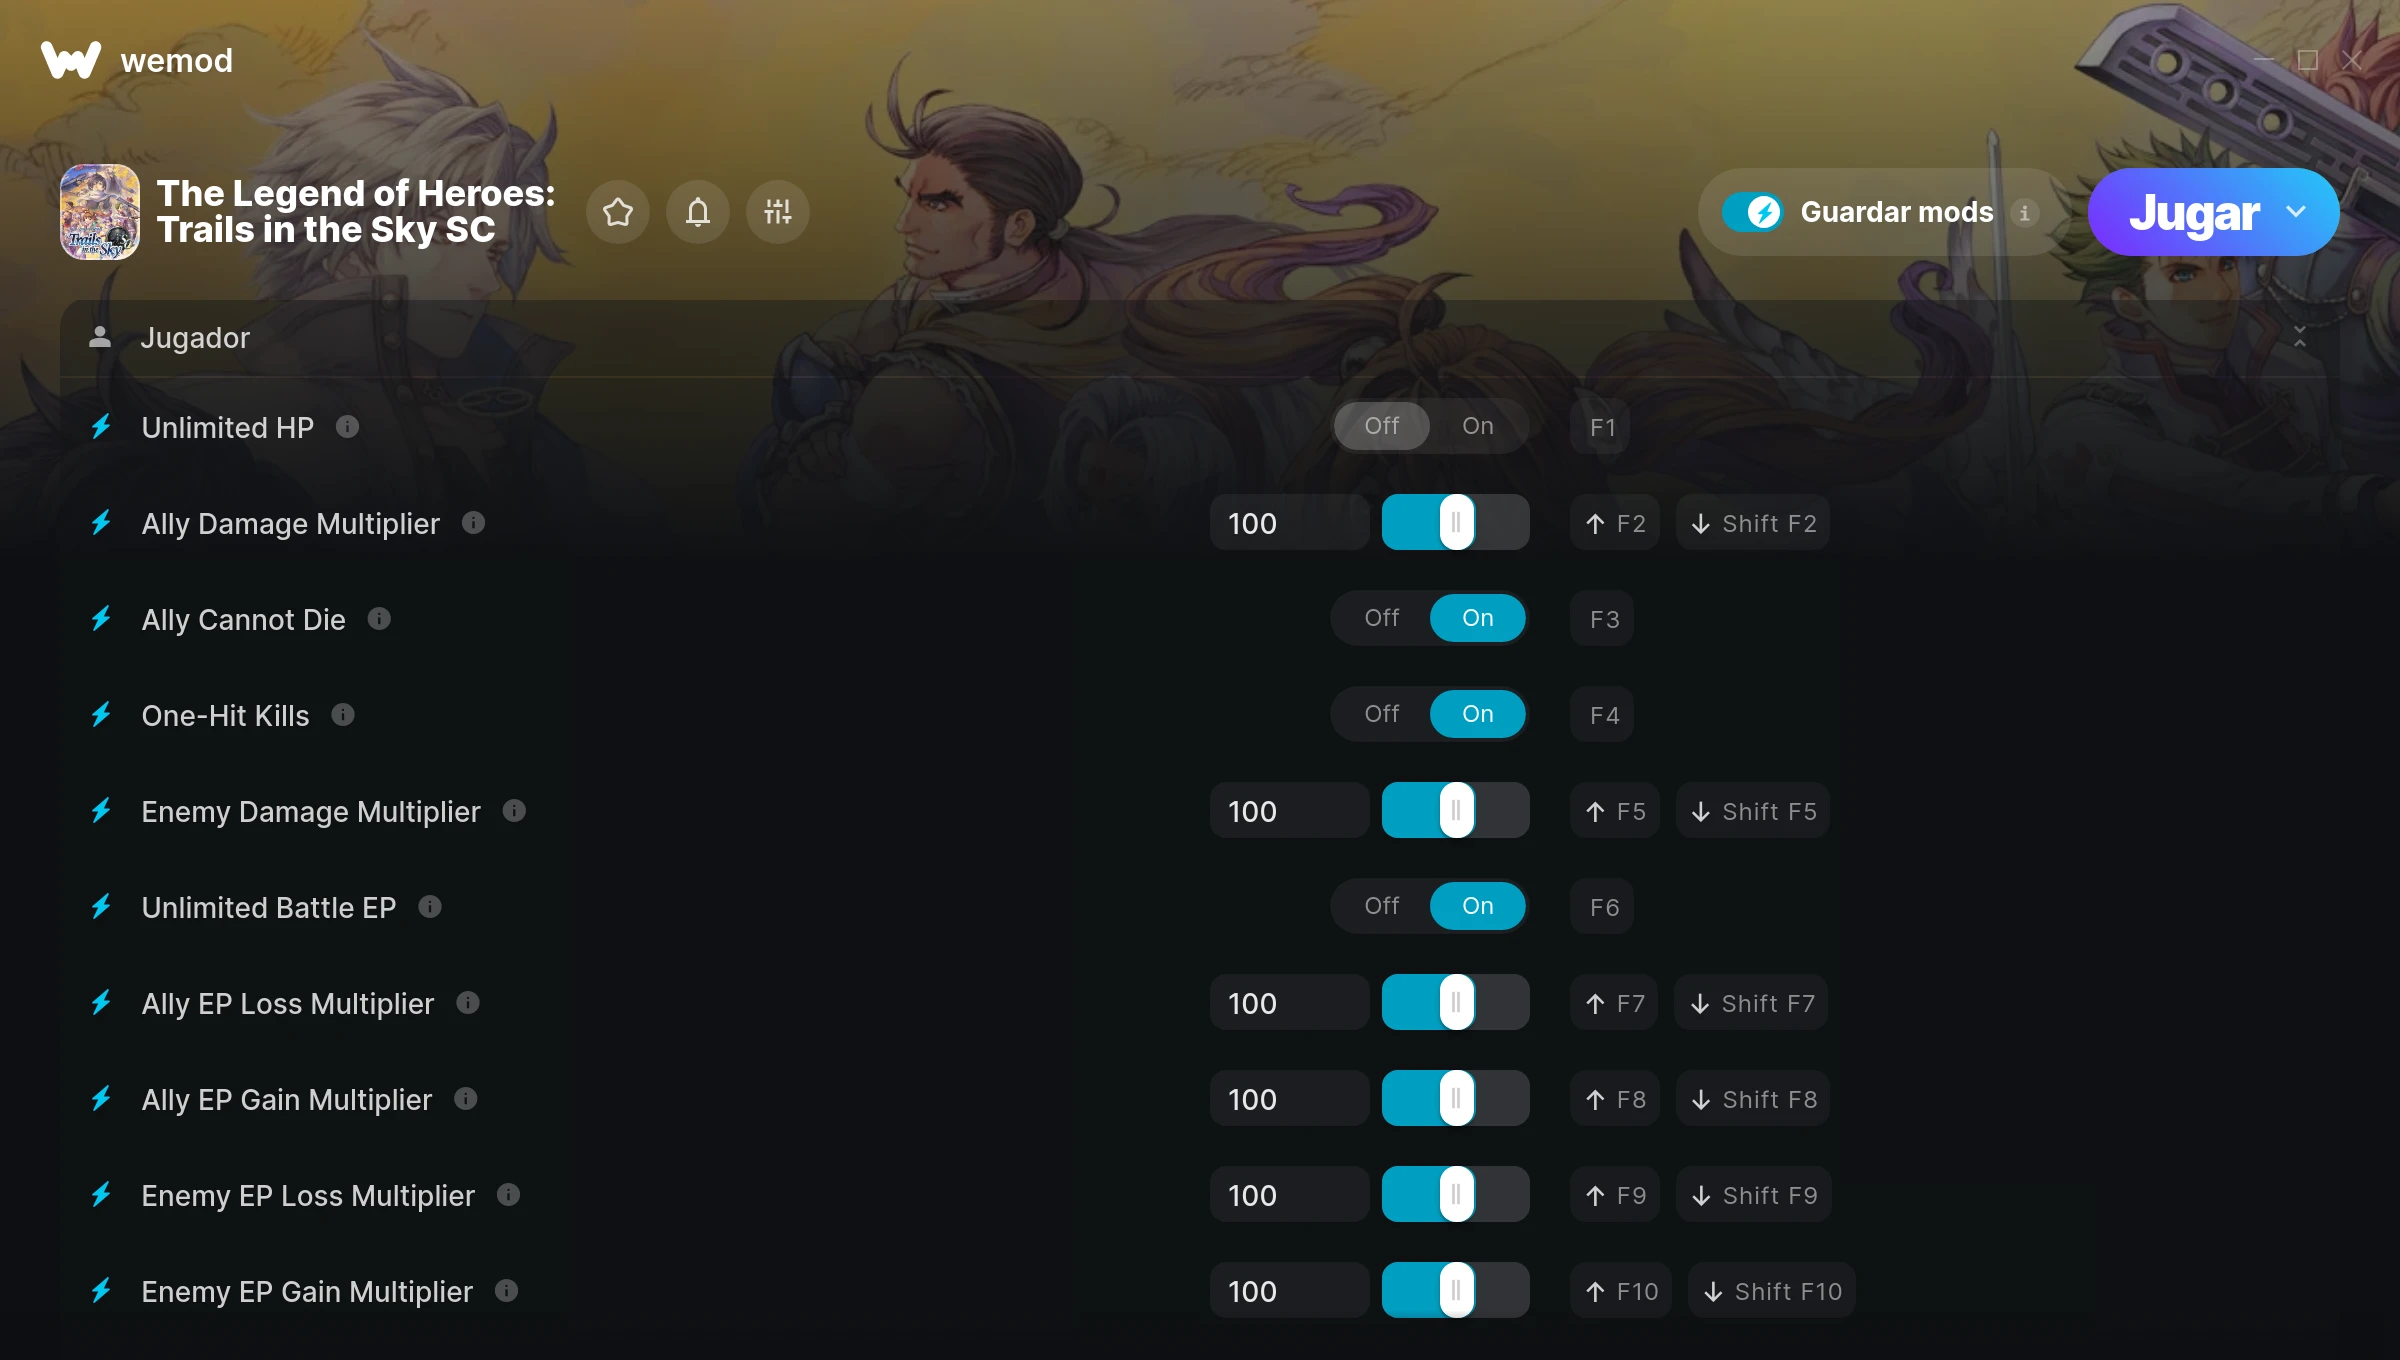Screen dimensions: 2400x1360
Task: Open the mod settings sliders icon
Action: click(778, 212)
